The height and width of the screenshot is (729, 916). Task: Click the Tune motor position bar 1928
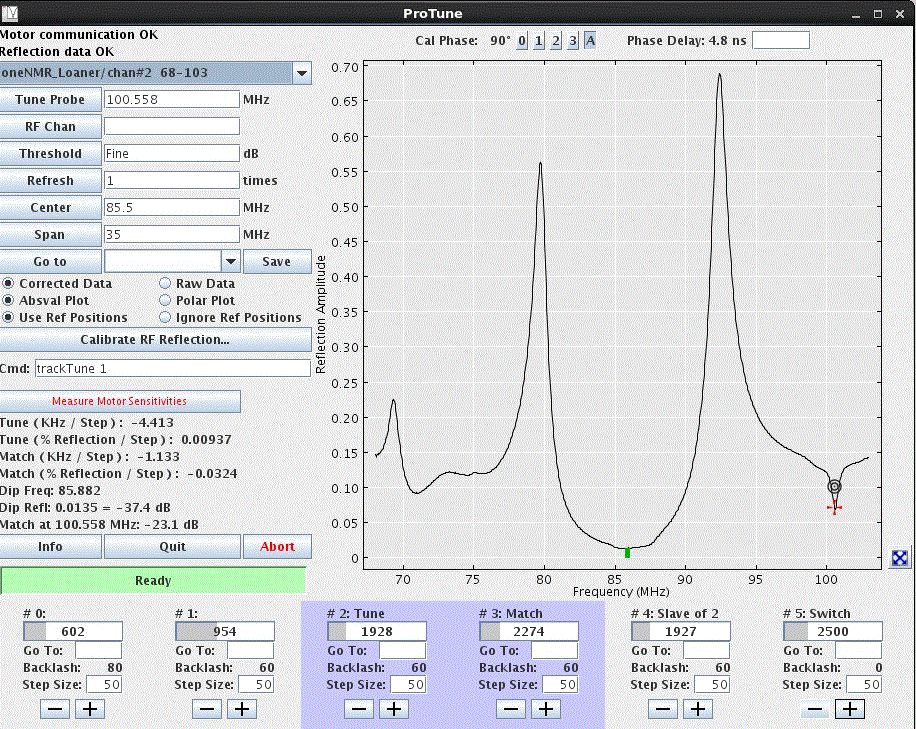[377, 631]
